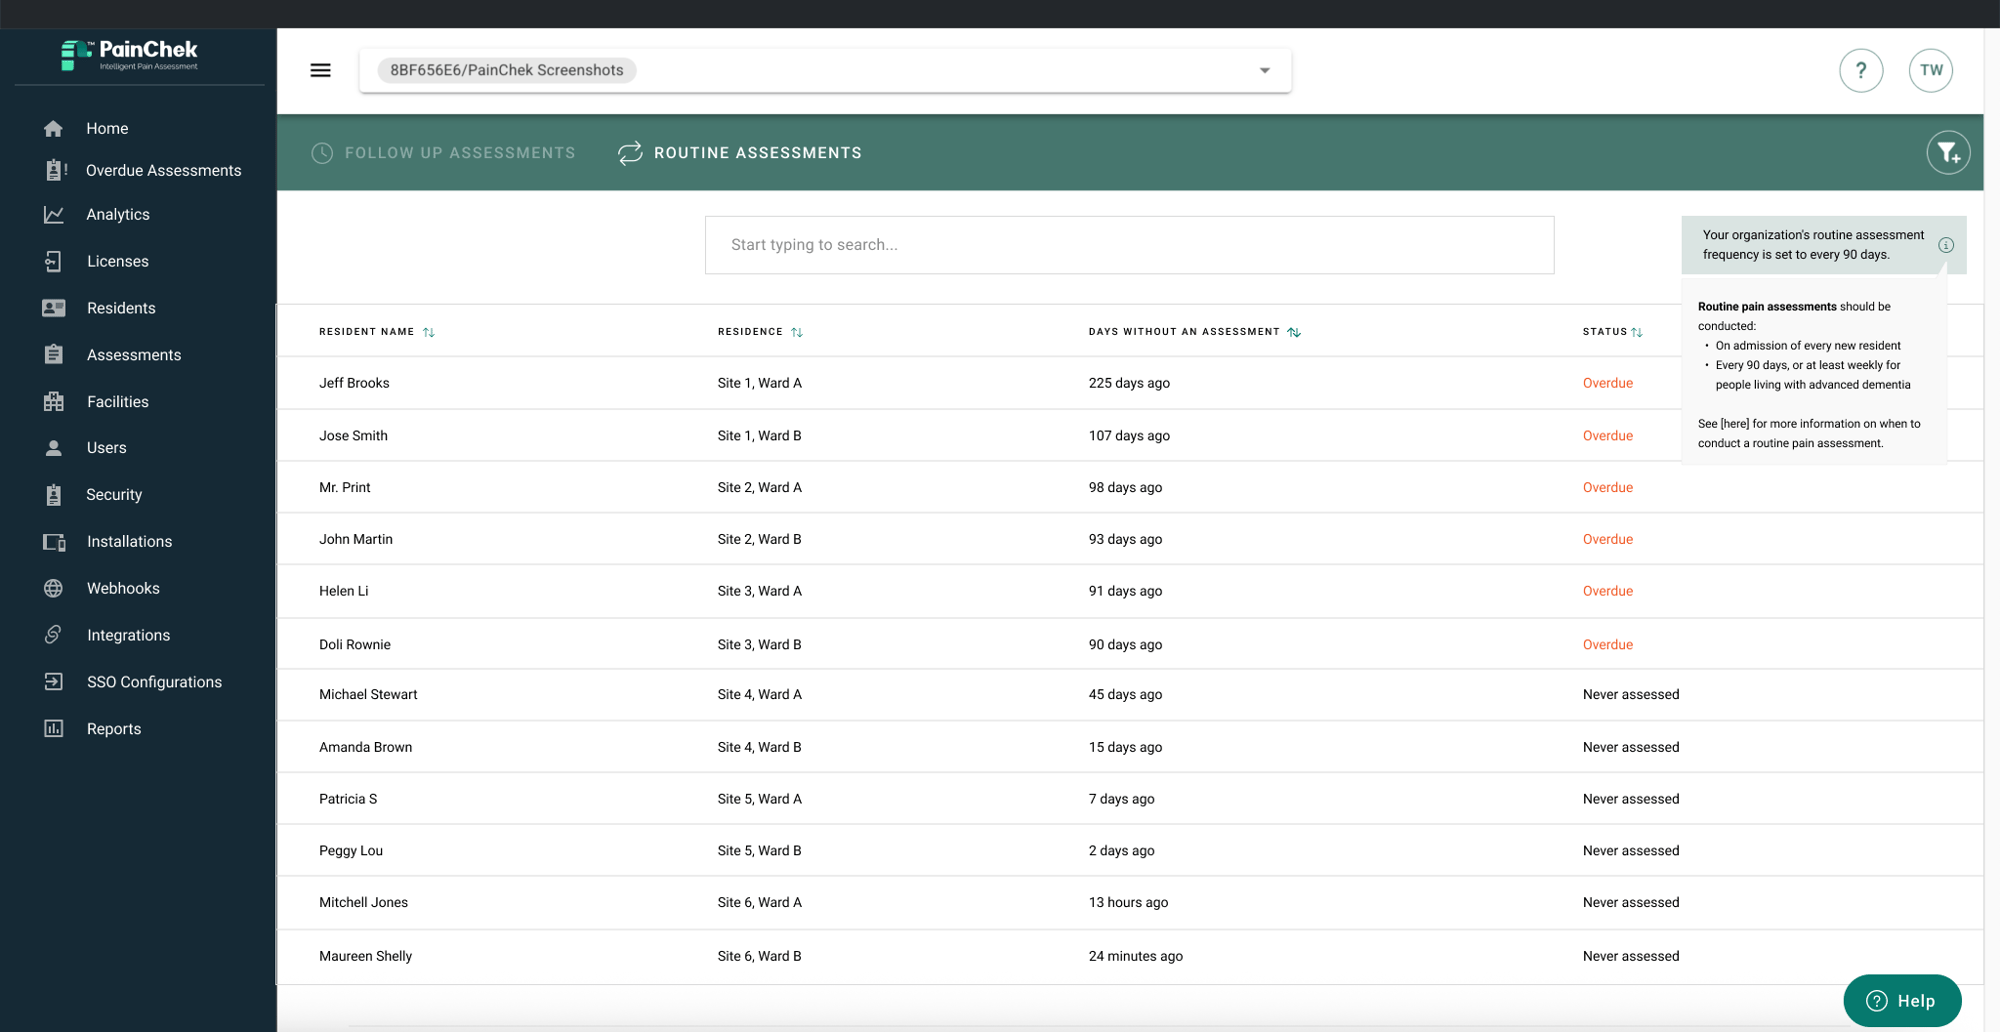This screenshot has width=2000, height=1032.
Task: Select resident Doli Rownie
Action: 355,645
